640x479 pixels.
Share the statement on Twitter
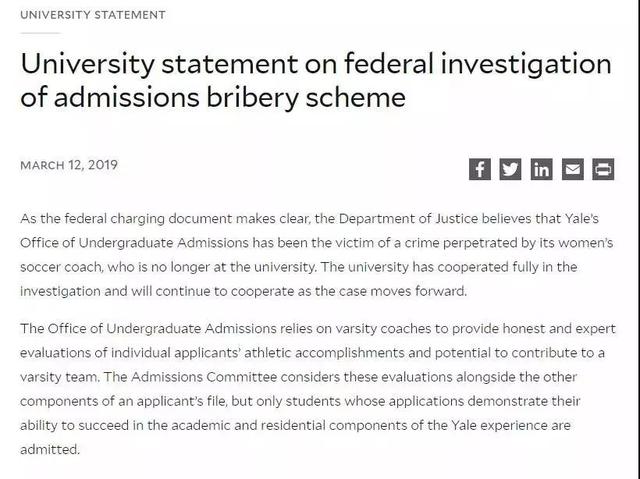(511, 168)
